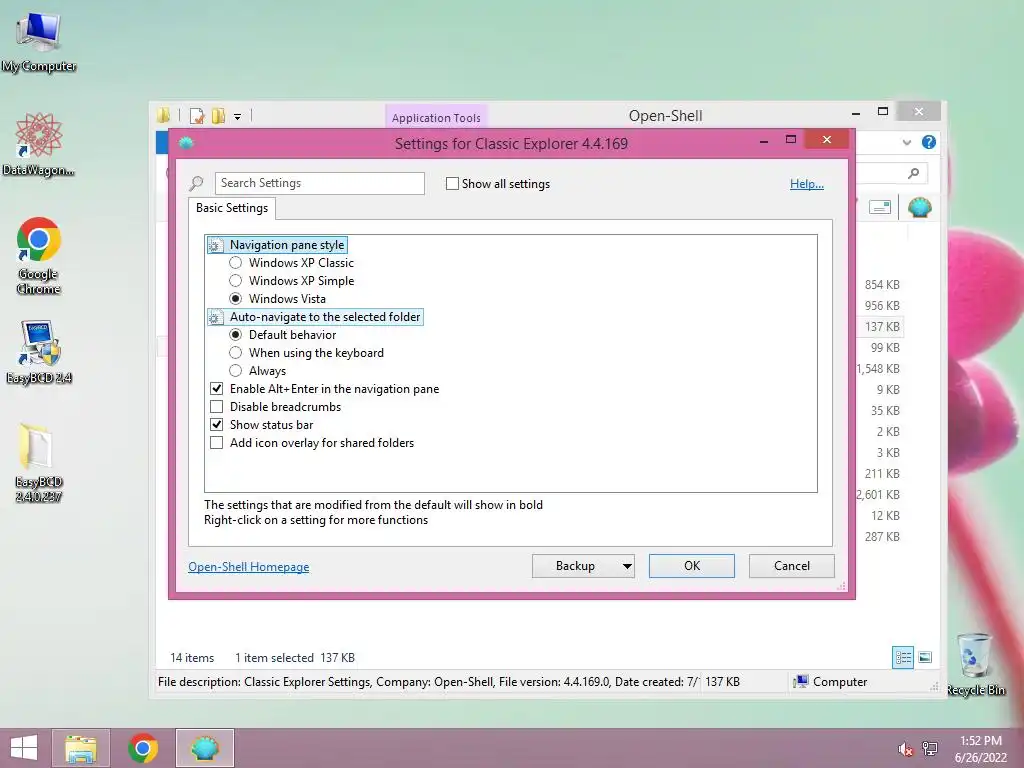Click the Backup button
Viewport: 1024px width, 768px height.
[575, 566]
